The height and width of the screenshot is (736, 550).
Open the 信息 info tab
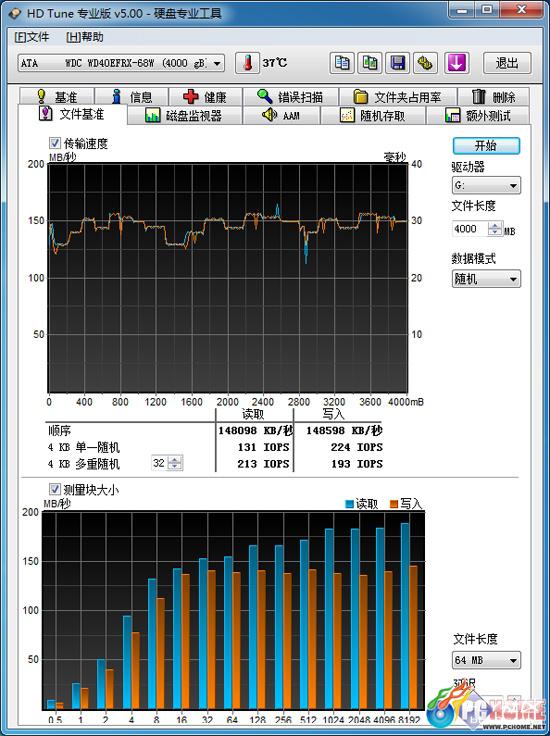coord(132,97)
